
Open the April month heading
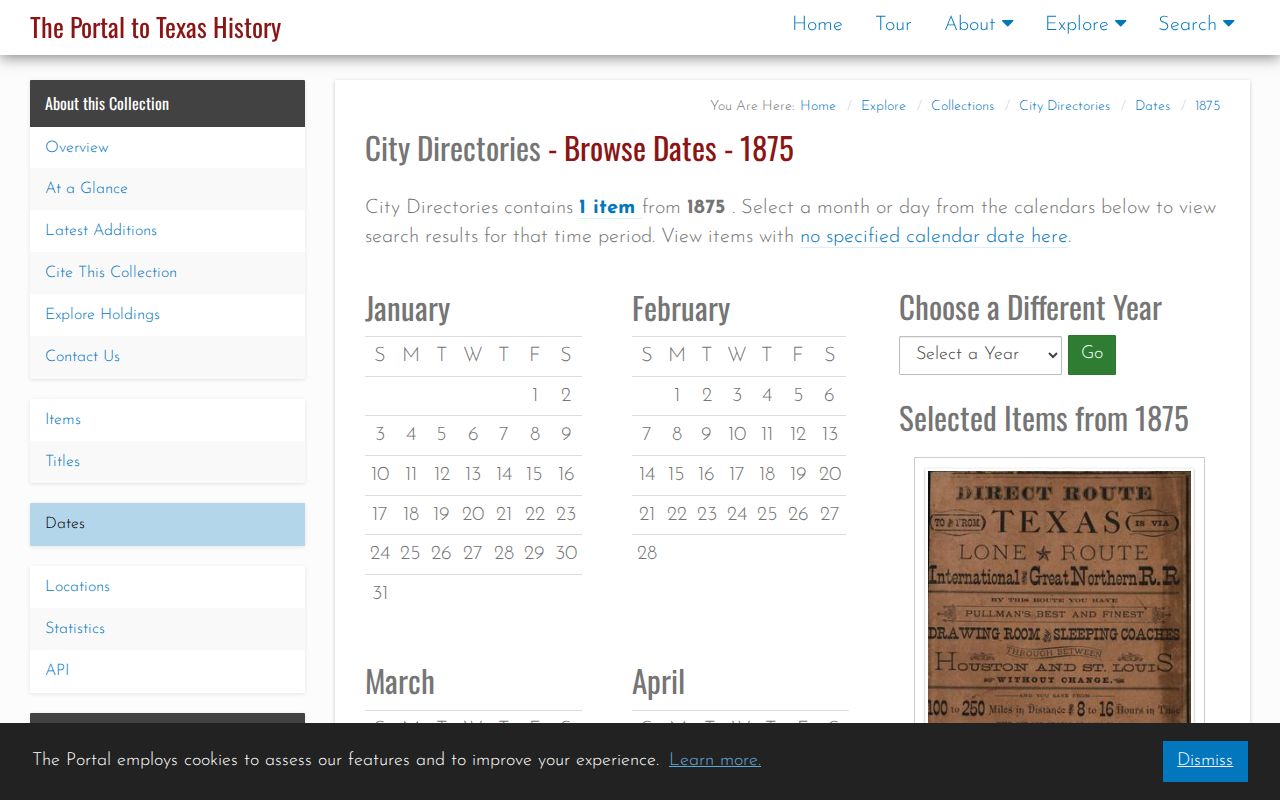(x=658, y=682)
